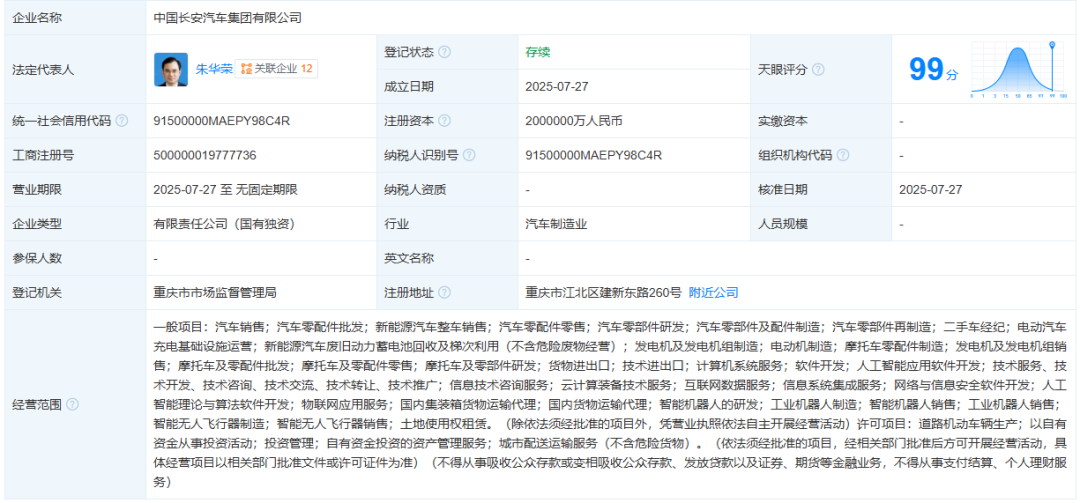Click the 企业类型 label
This screenshot has height=503, width=1080.
pyautogui.click(x=37, y=224)
